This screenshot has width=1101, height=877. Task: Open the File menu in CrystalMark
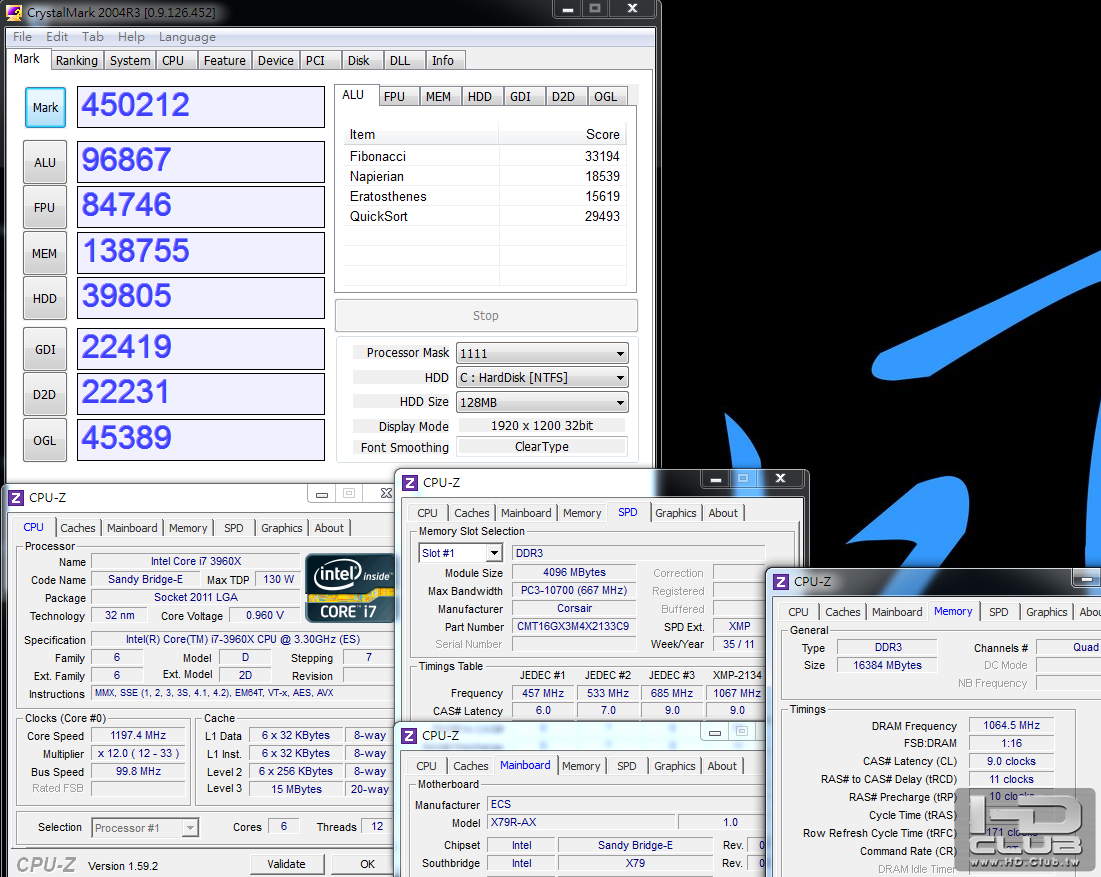pos(22,37)
